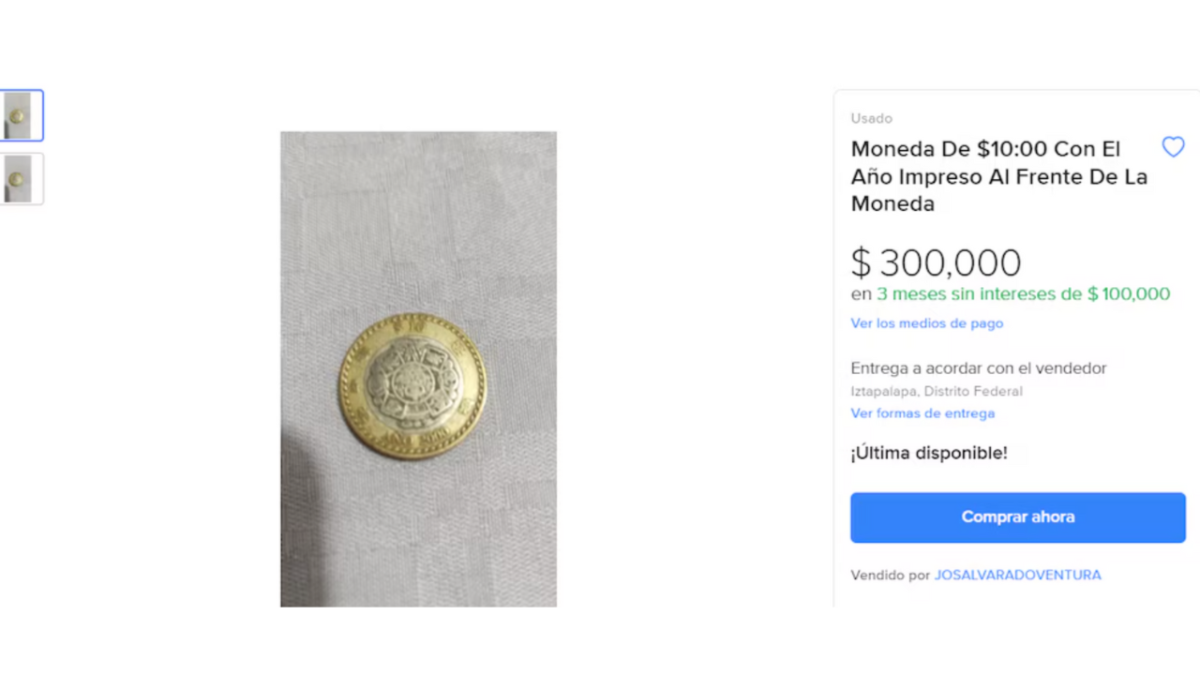The width and height of the screenshot is (1200, 675).
Task: Click Entrega a acordar con el vendedor
Action: (x=978, y=368)
